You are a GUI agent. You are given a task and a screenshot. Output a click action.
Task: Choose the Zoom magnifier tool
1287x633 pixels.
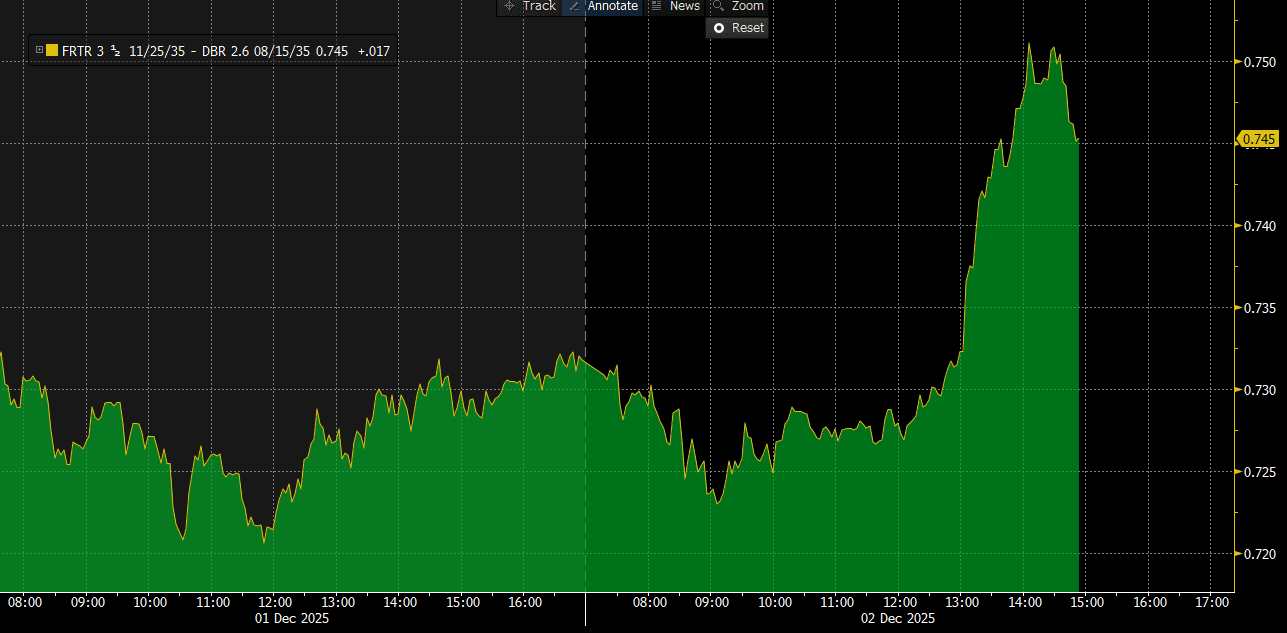click(737, 6)
